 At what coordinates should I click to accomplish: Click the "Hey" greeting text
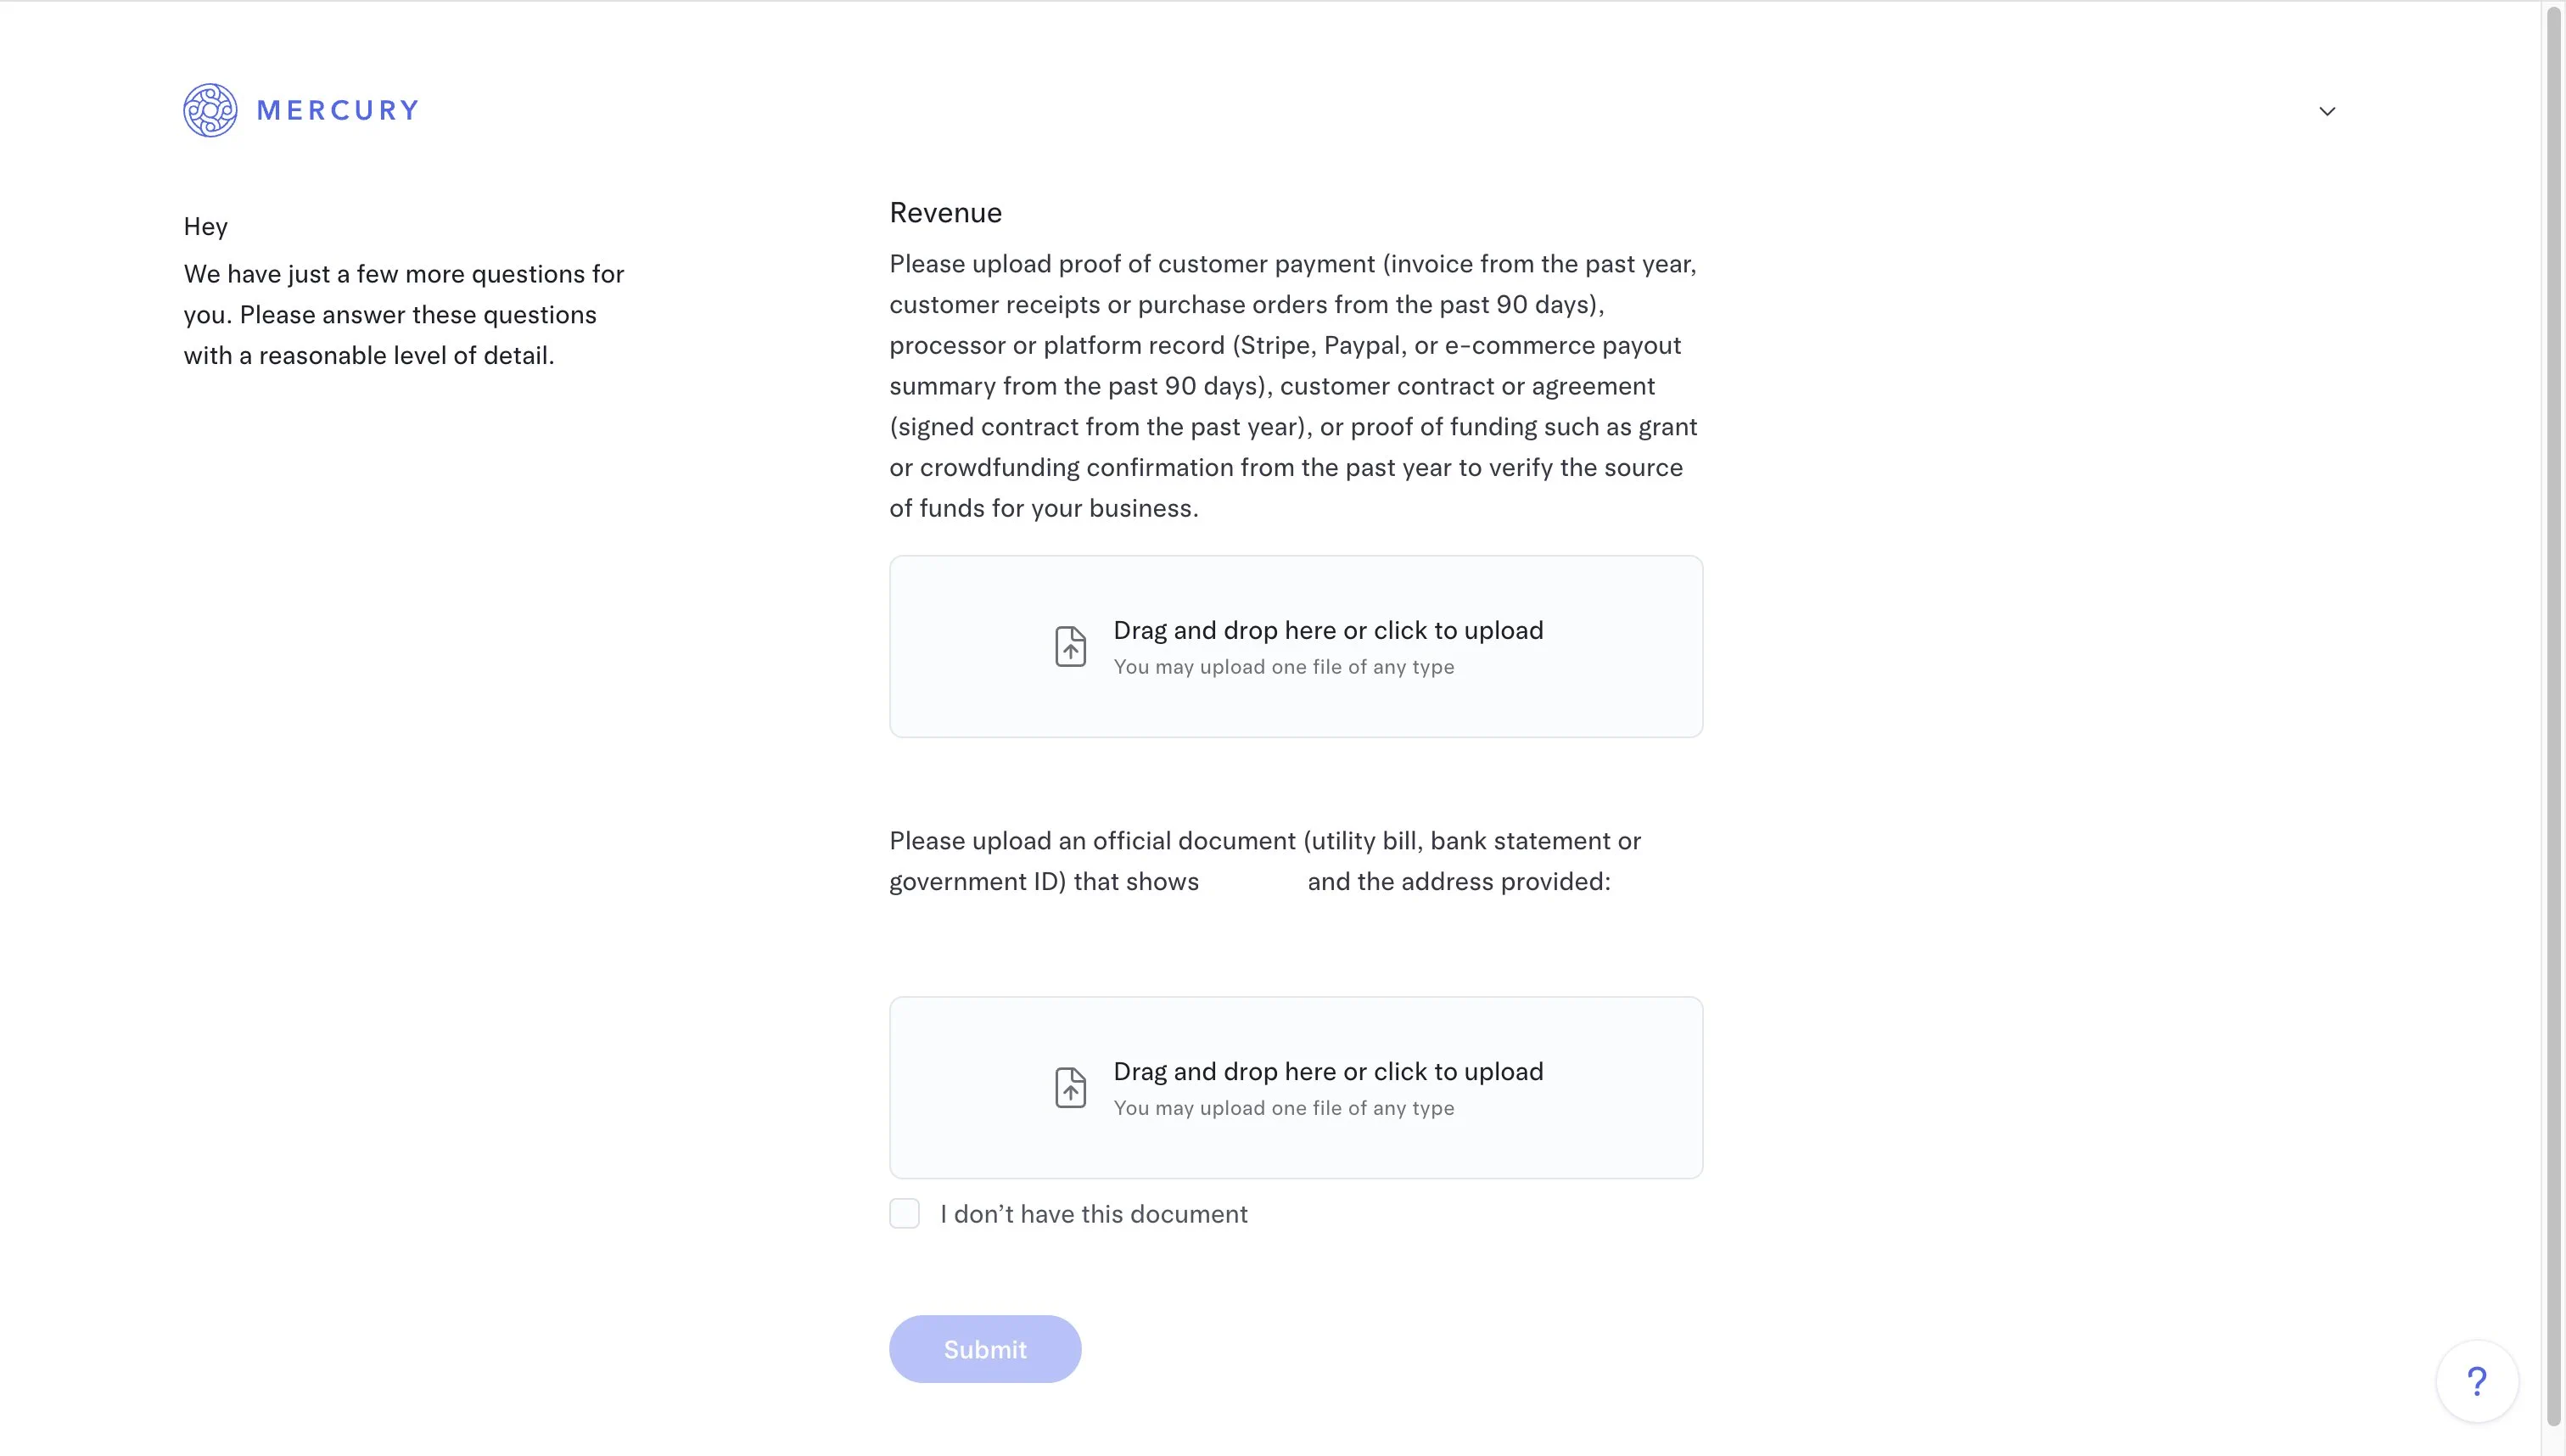coord(206,227)
